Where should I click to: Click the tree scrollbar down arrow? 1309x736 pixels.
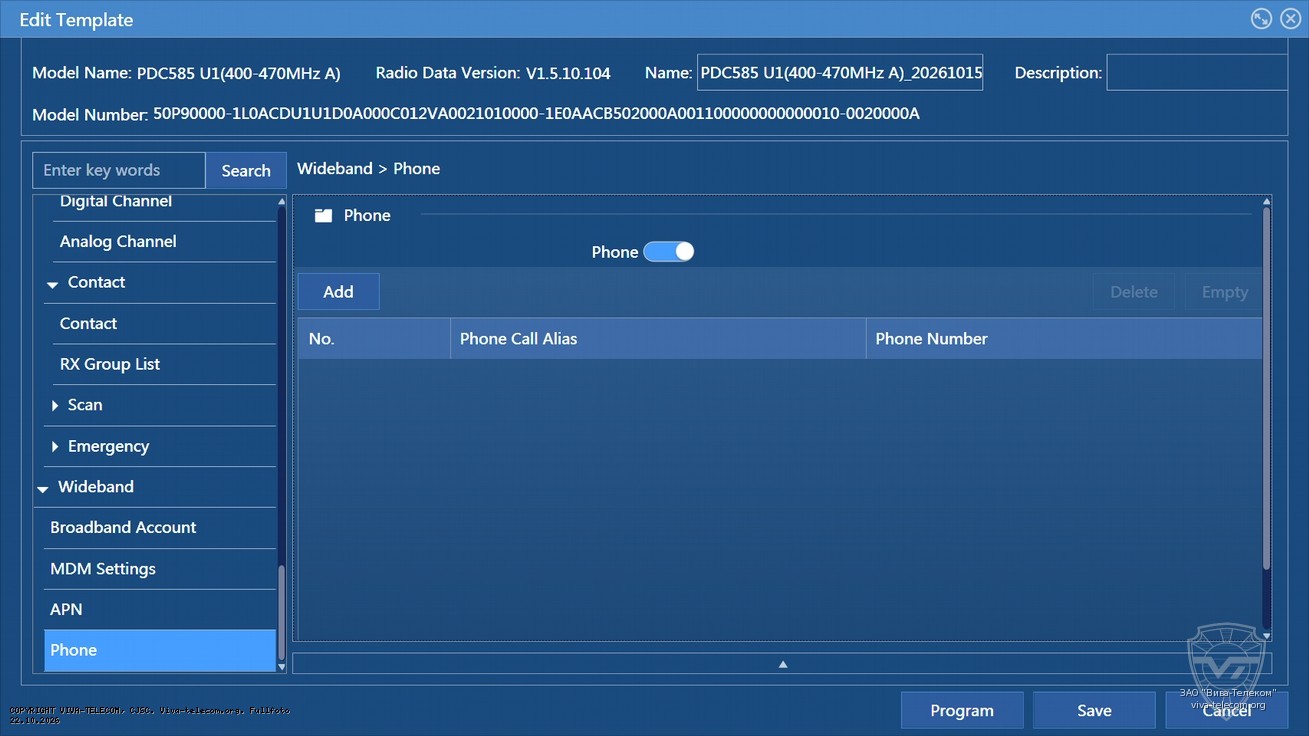point(282,666)
